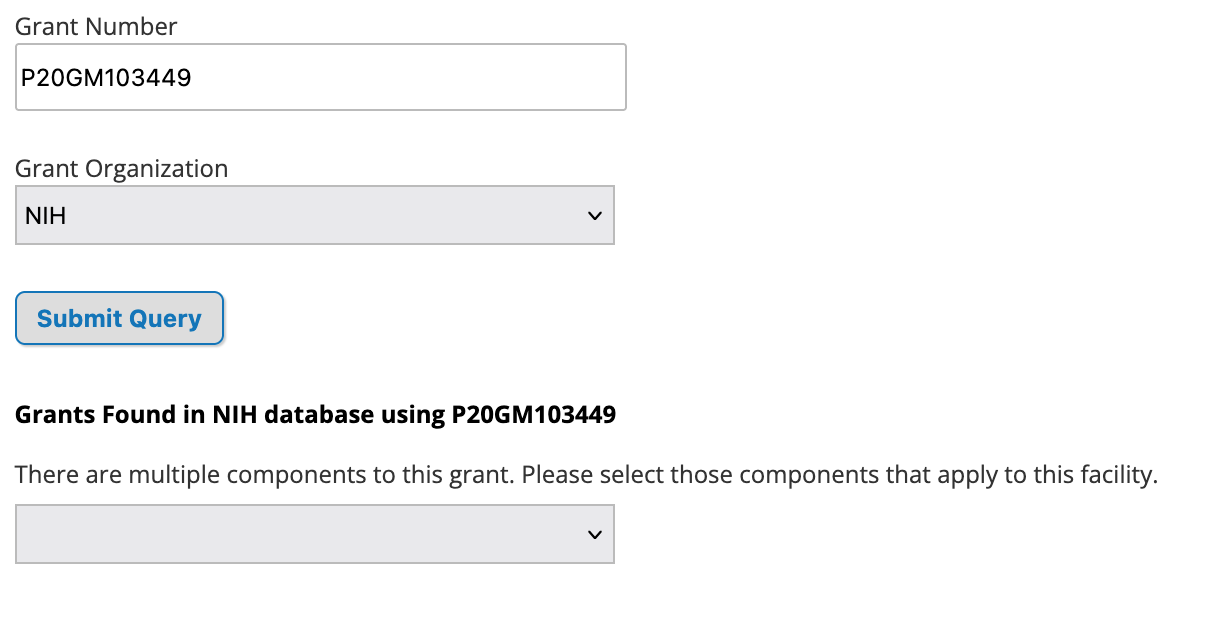Click the word 'facility' in the instructions

pyautogui.click(x=1119, y=474)
